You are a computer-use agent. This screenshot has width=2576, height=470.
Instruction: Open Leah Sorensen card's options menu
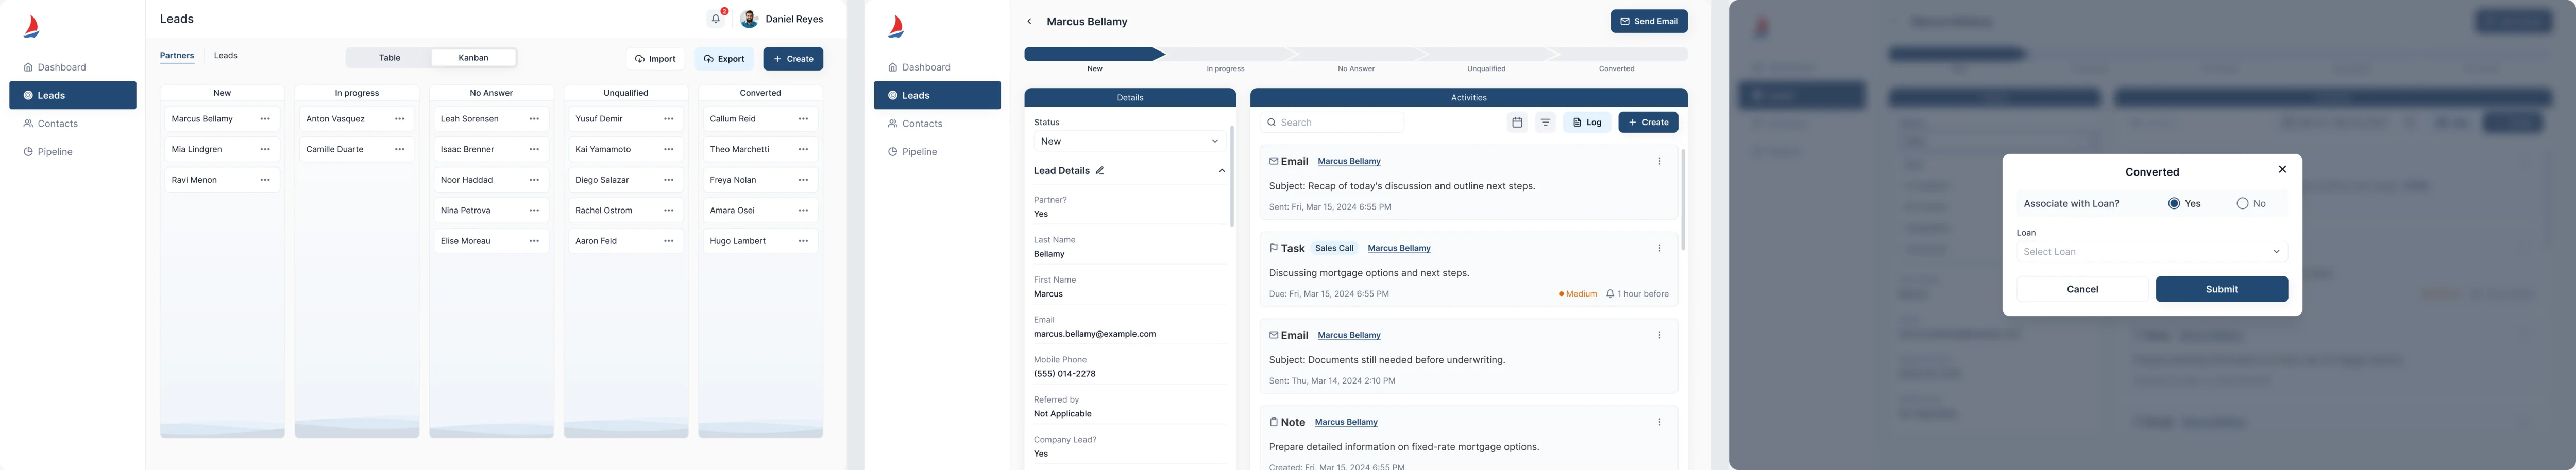click(x=534, y=119)
